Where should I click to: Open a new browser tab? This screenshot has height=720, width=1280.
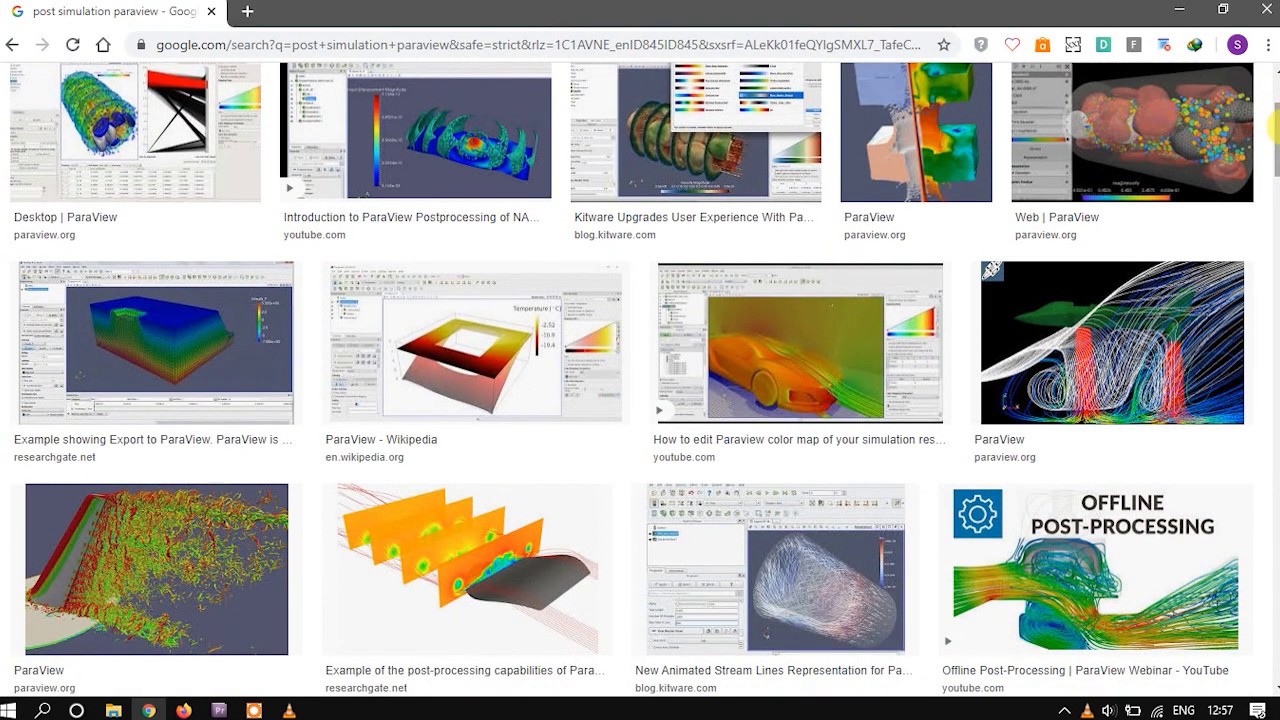click(247, 11)
